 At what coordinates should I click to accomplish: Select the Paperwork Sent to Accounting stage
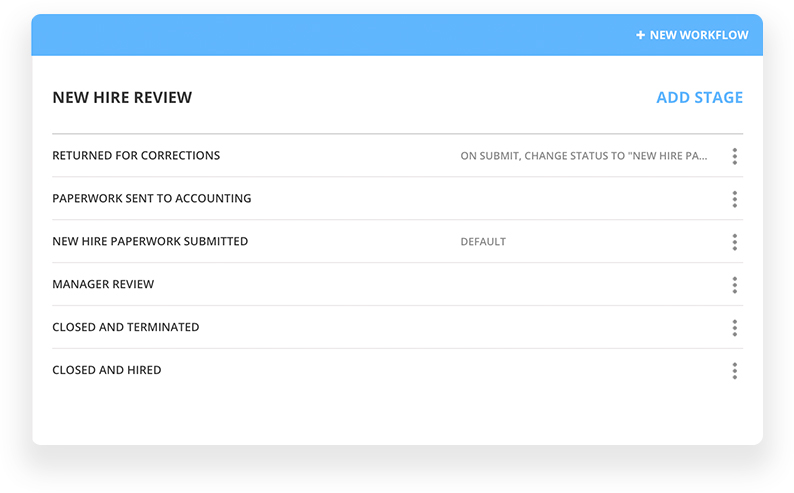(152, 198)
